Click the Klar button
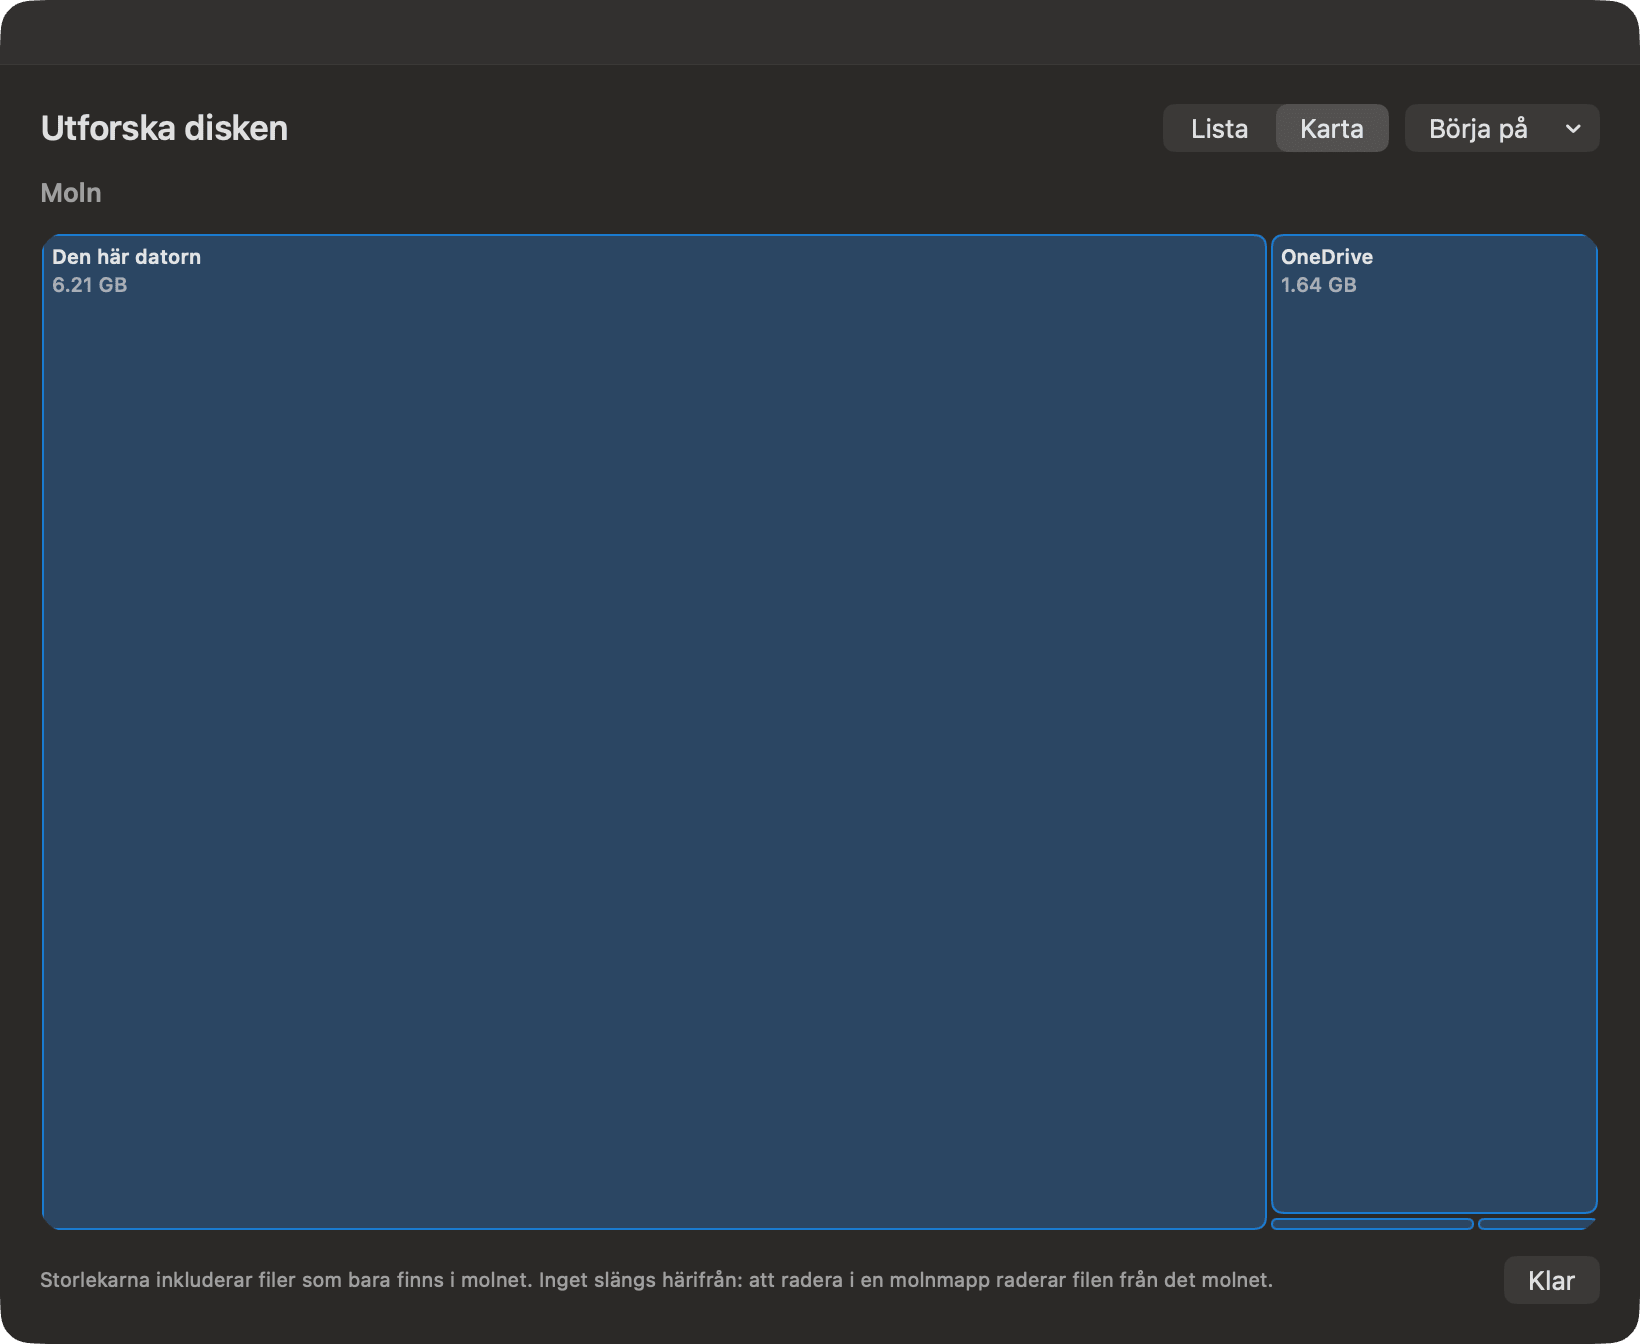The height and width of the screenshot is (1344, 1640). click(1551, 1280)
